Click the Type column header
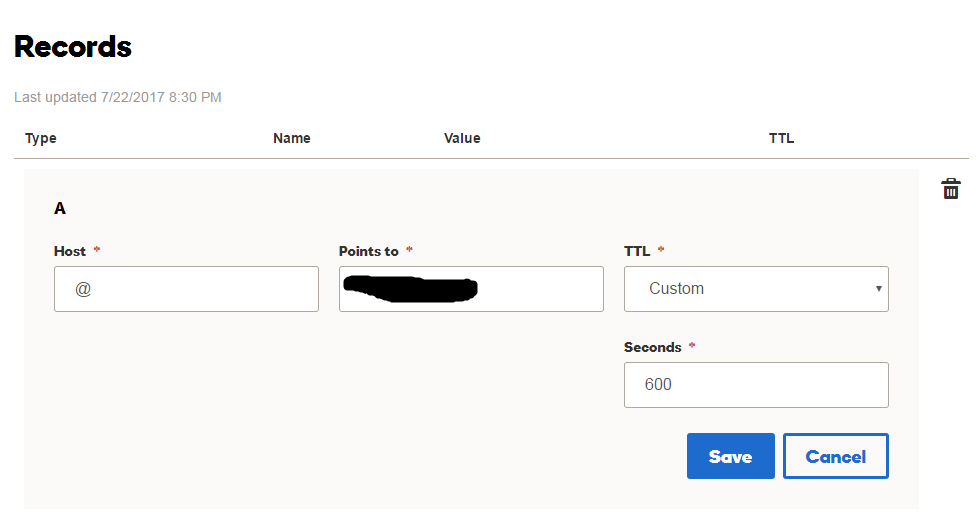976x523 pixels. coord(41,138)
